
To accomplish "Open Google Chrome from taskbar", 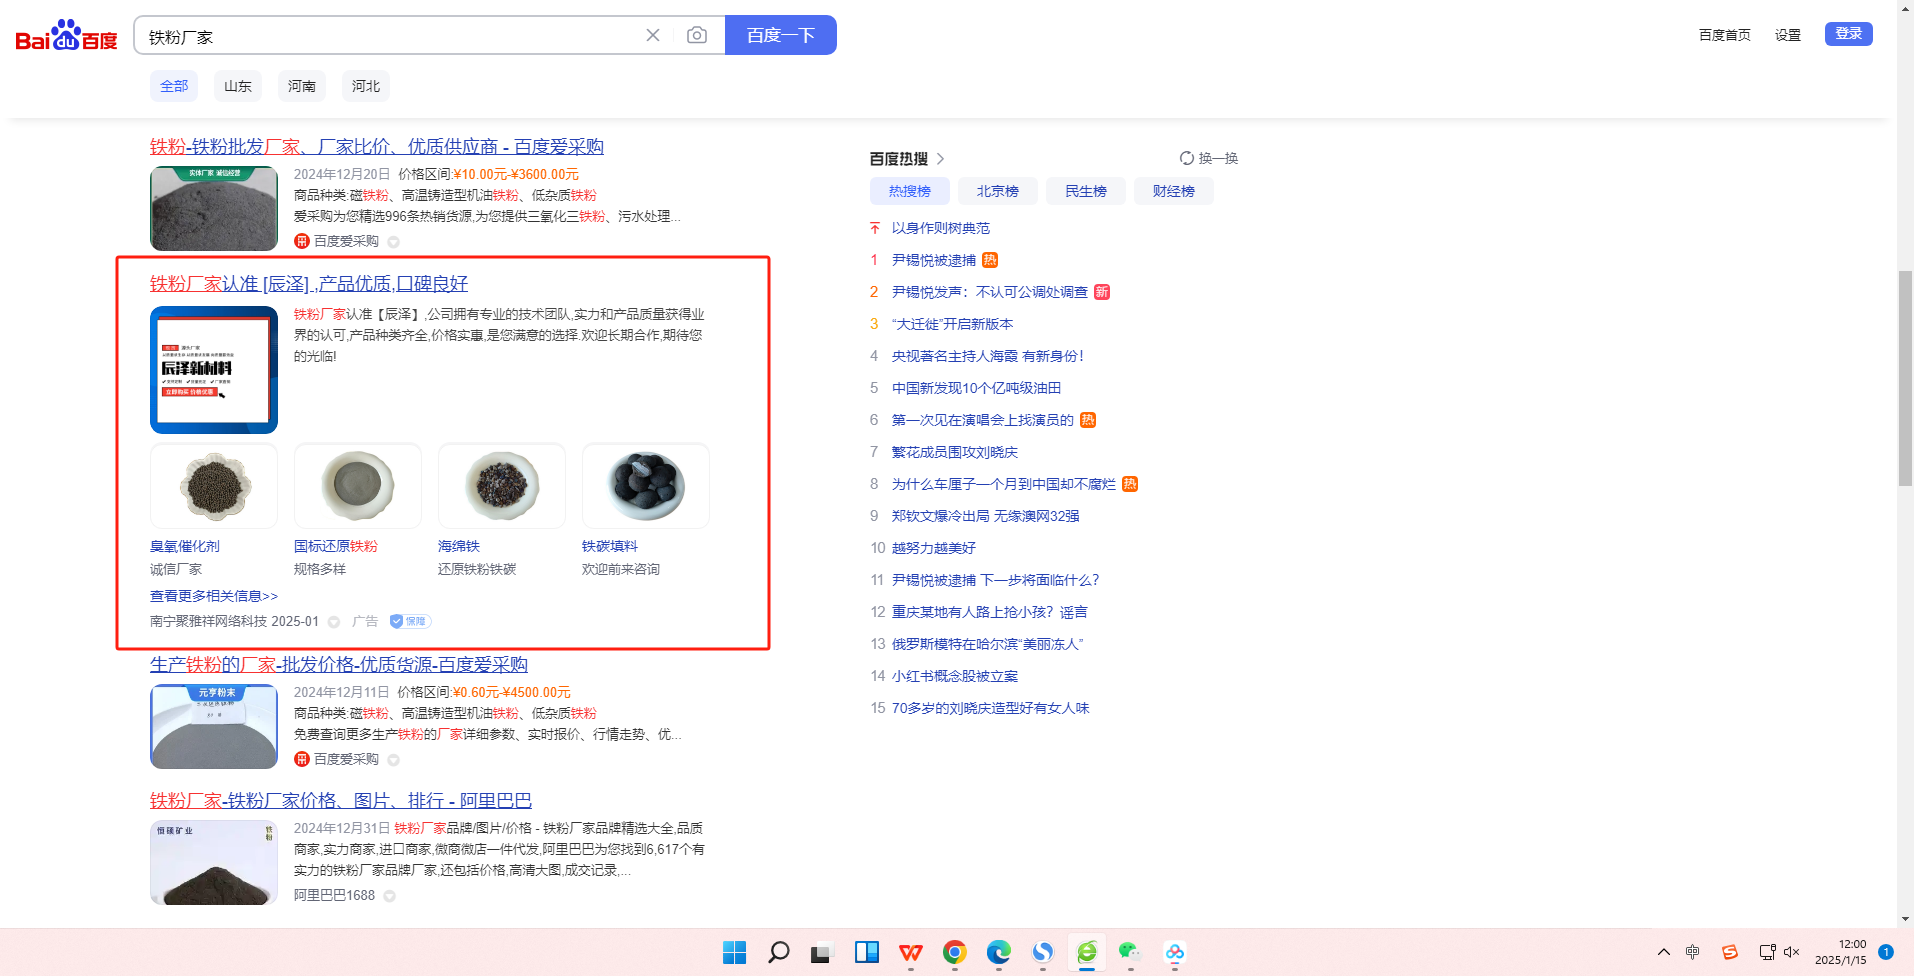I will (955, 952).
